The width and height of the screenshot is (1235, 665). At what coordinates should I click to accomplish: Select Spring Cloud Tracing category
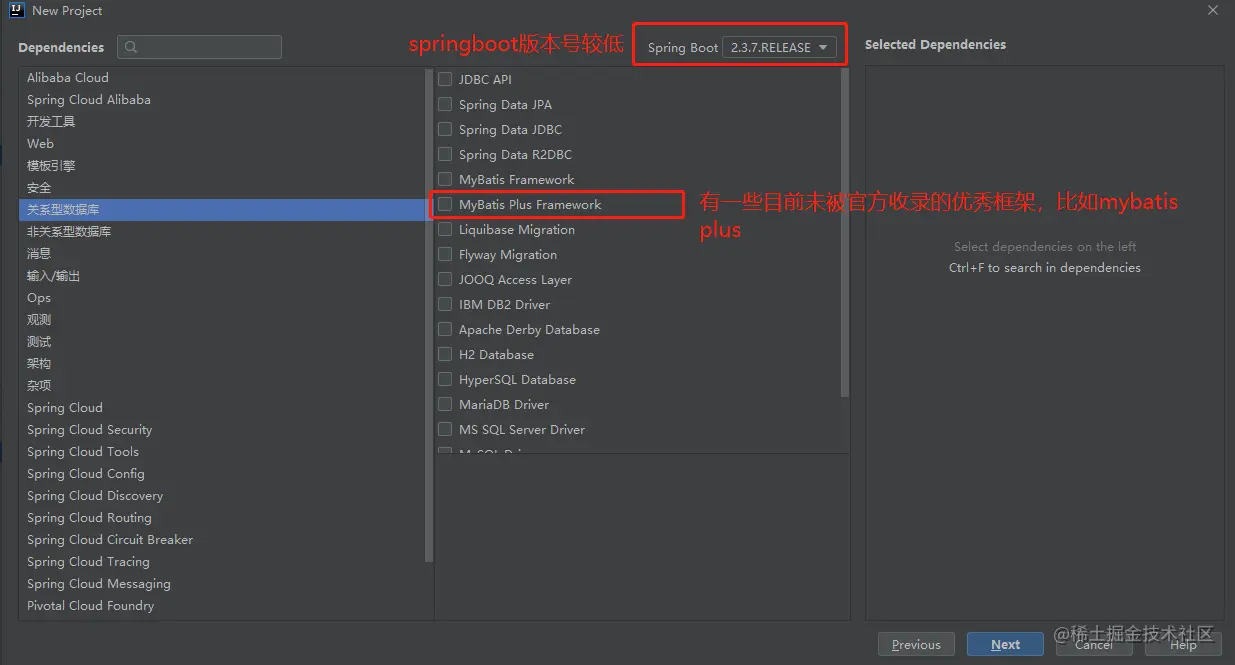click(222, 561)
